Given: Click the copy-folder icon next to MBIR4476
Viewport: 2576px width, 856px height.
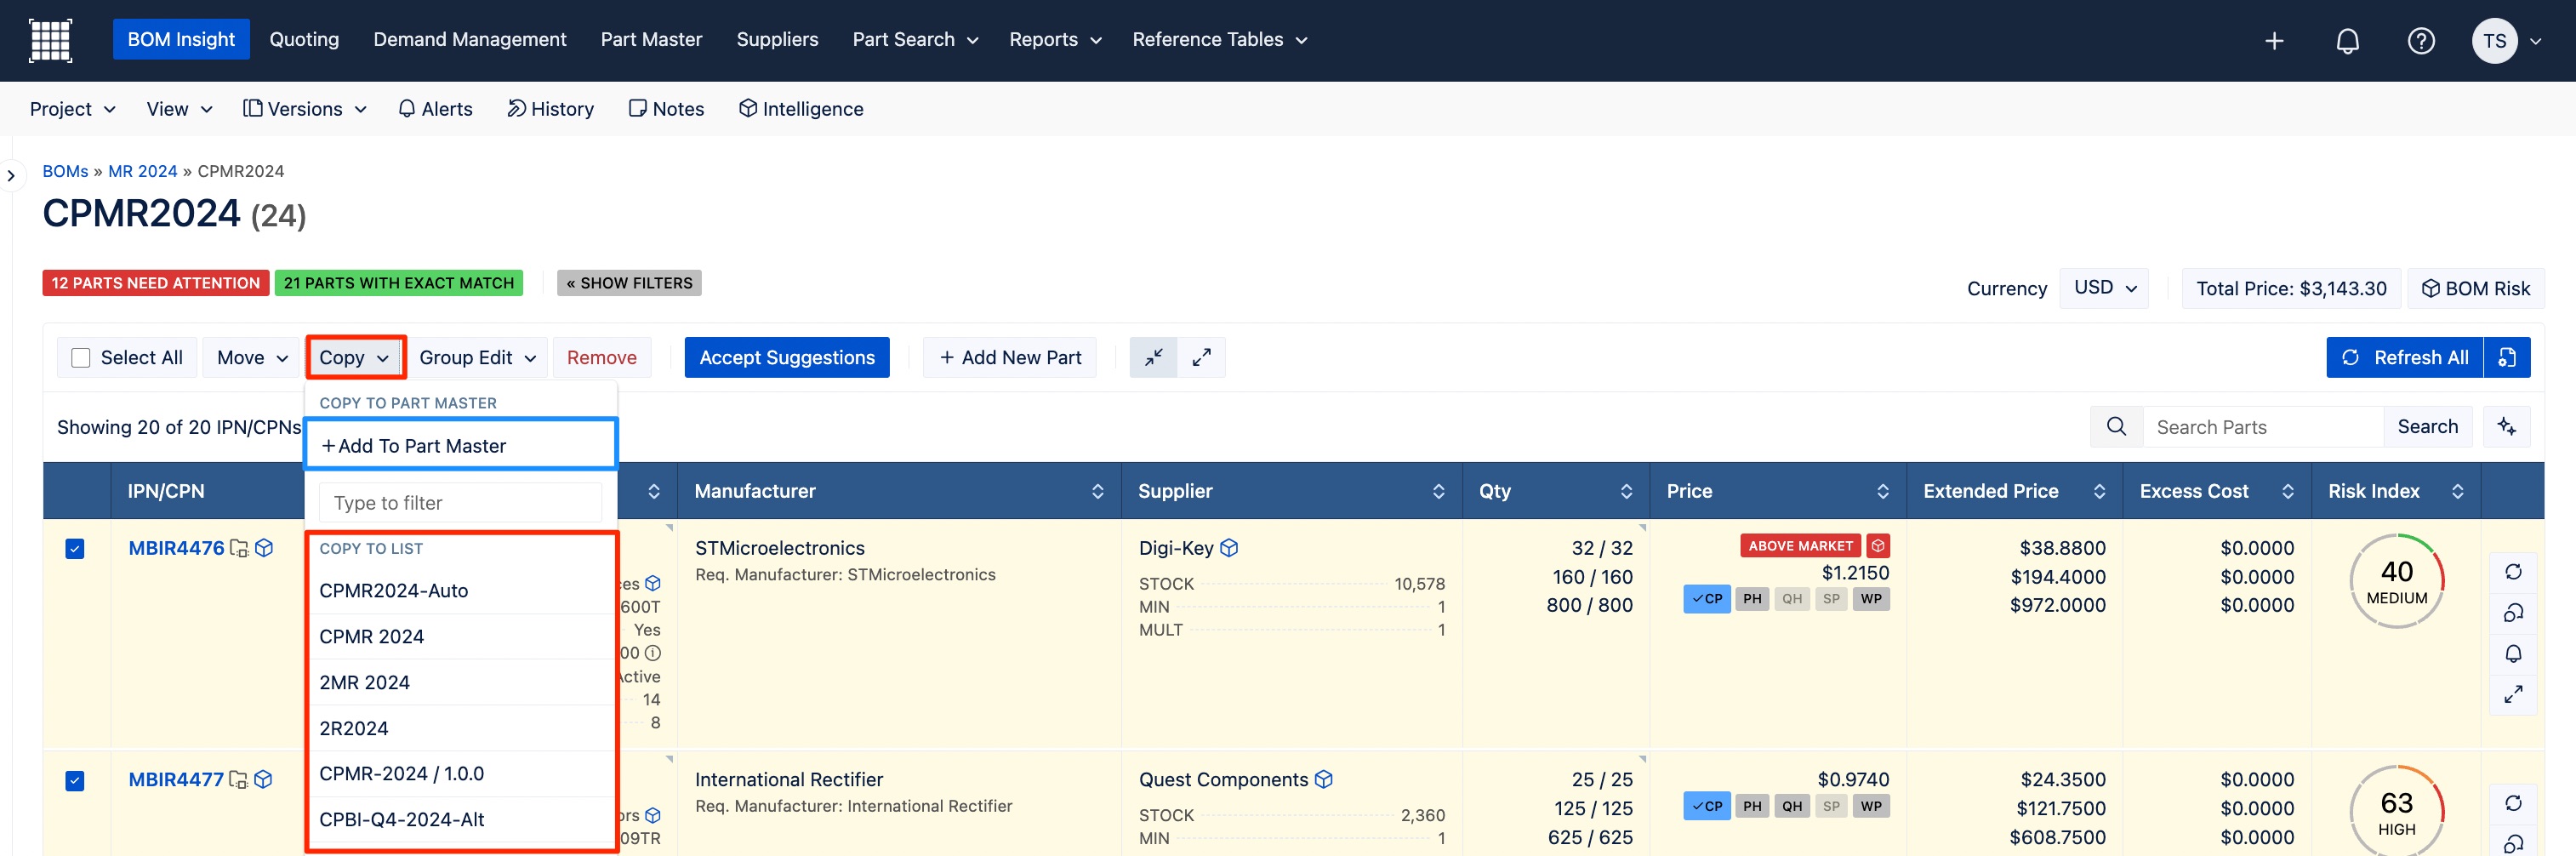Looking at the screenshot, I should [239, 548].
